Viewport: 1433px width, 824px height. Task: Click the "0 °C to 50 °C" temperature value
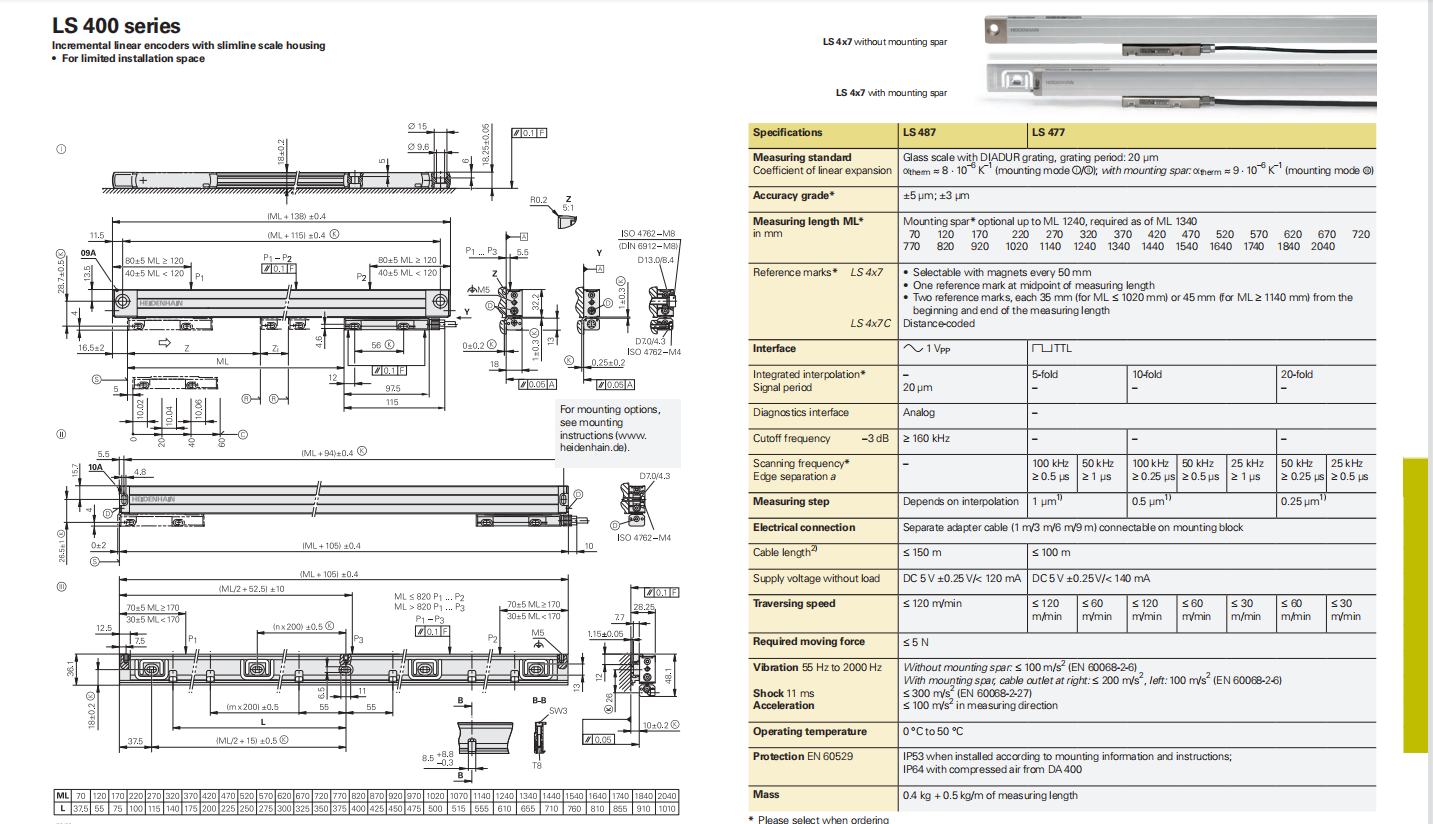pos(935,732)
